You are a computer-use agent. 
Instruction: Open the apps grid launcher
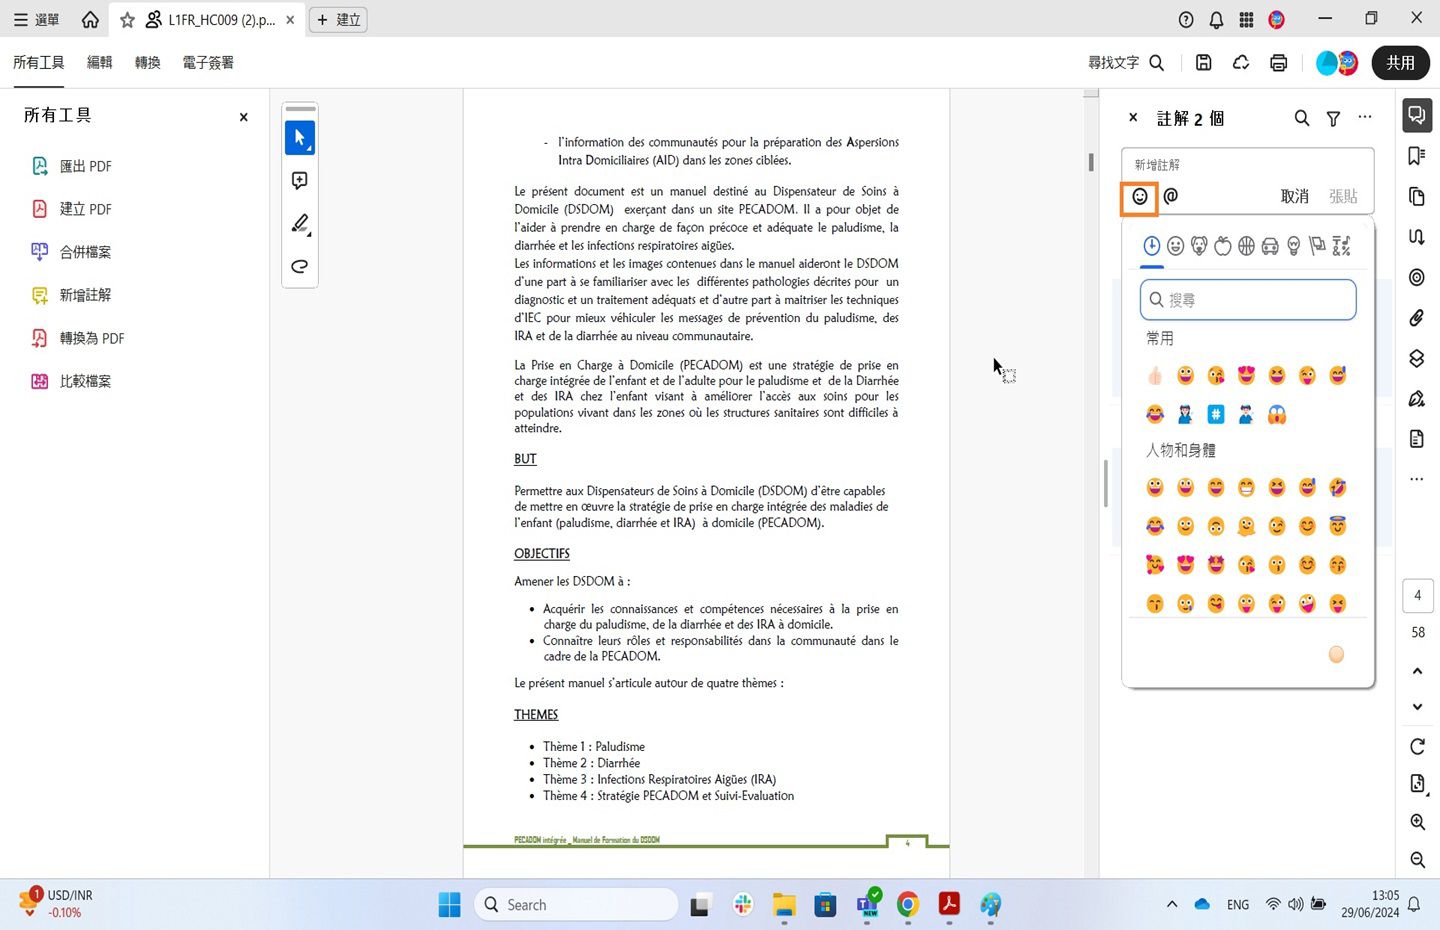click(1246, 19)
